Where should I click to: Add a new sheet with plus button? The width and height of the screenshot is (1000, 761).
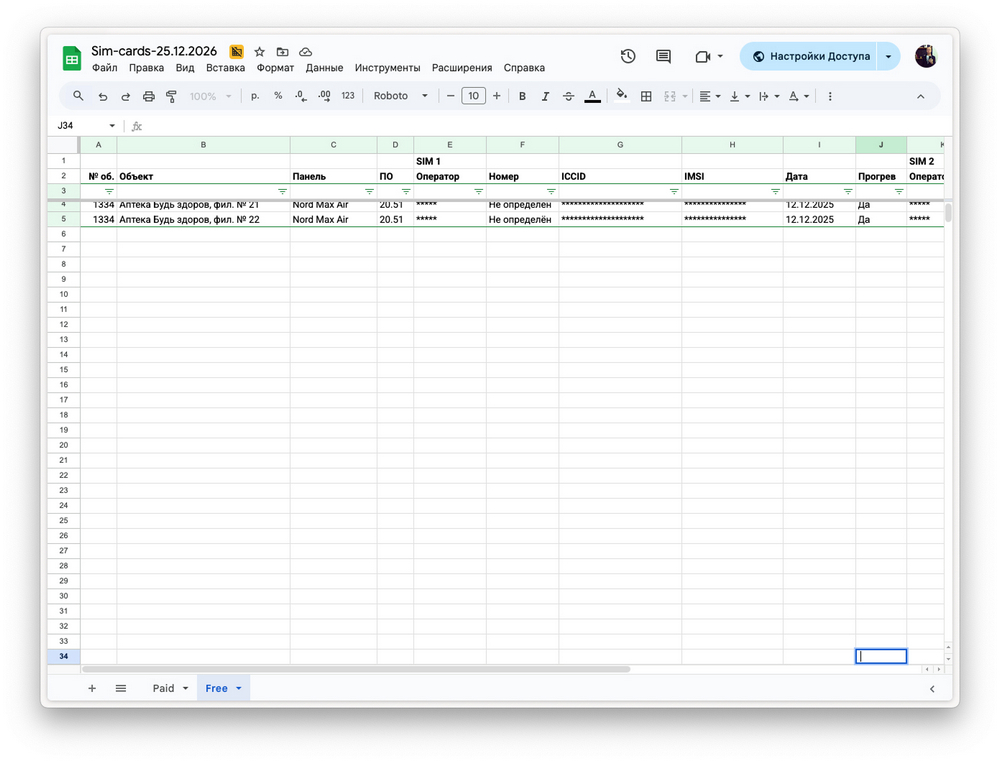coord(92,688)
